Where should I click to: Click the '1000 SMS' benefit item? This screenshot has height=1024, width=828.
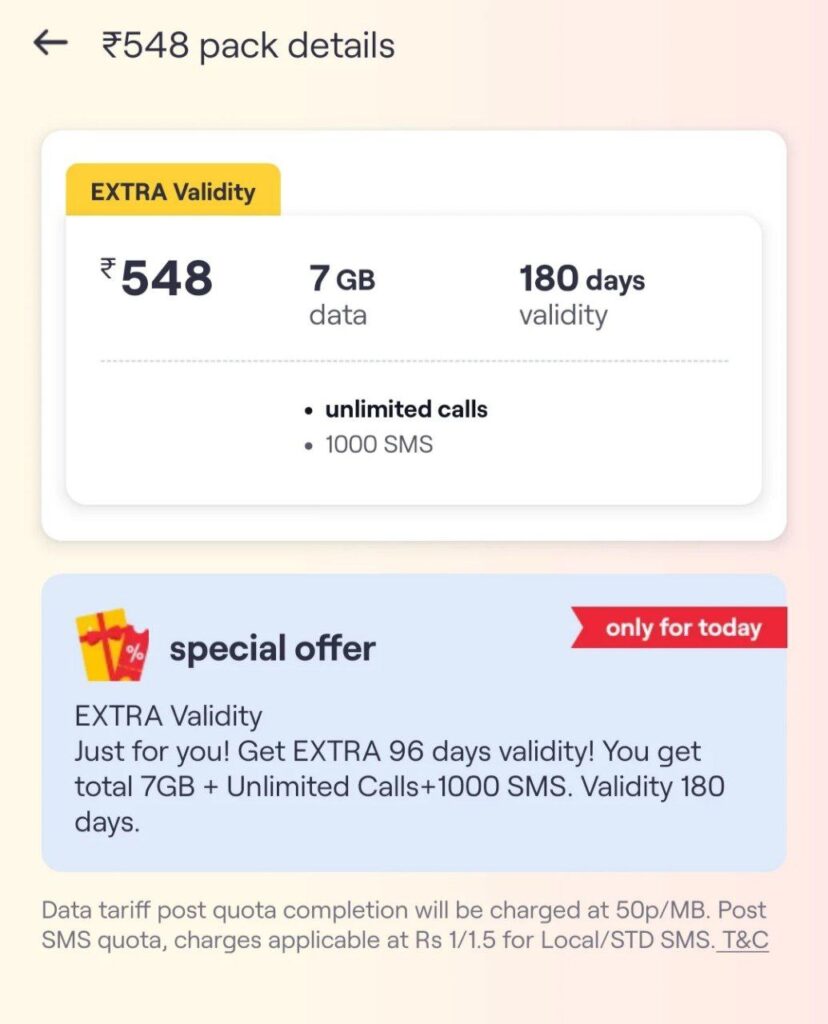pyautogui.click(x=379, y=445)
